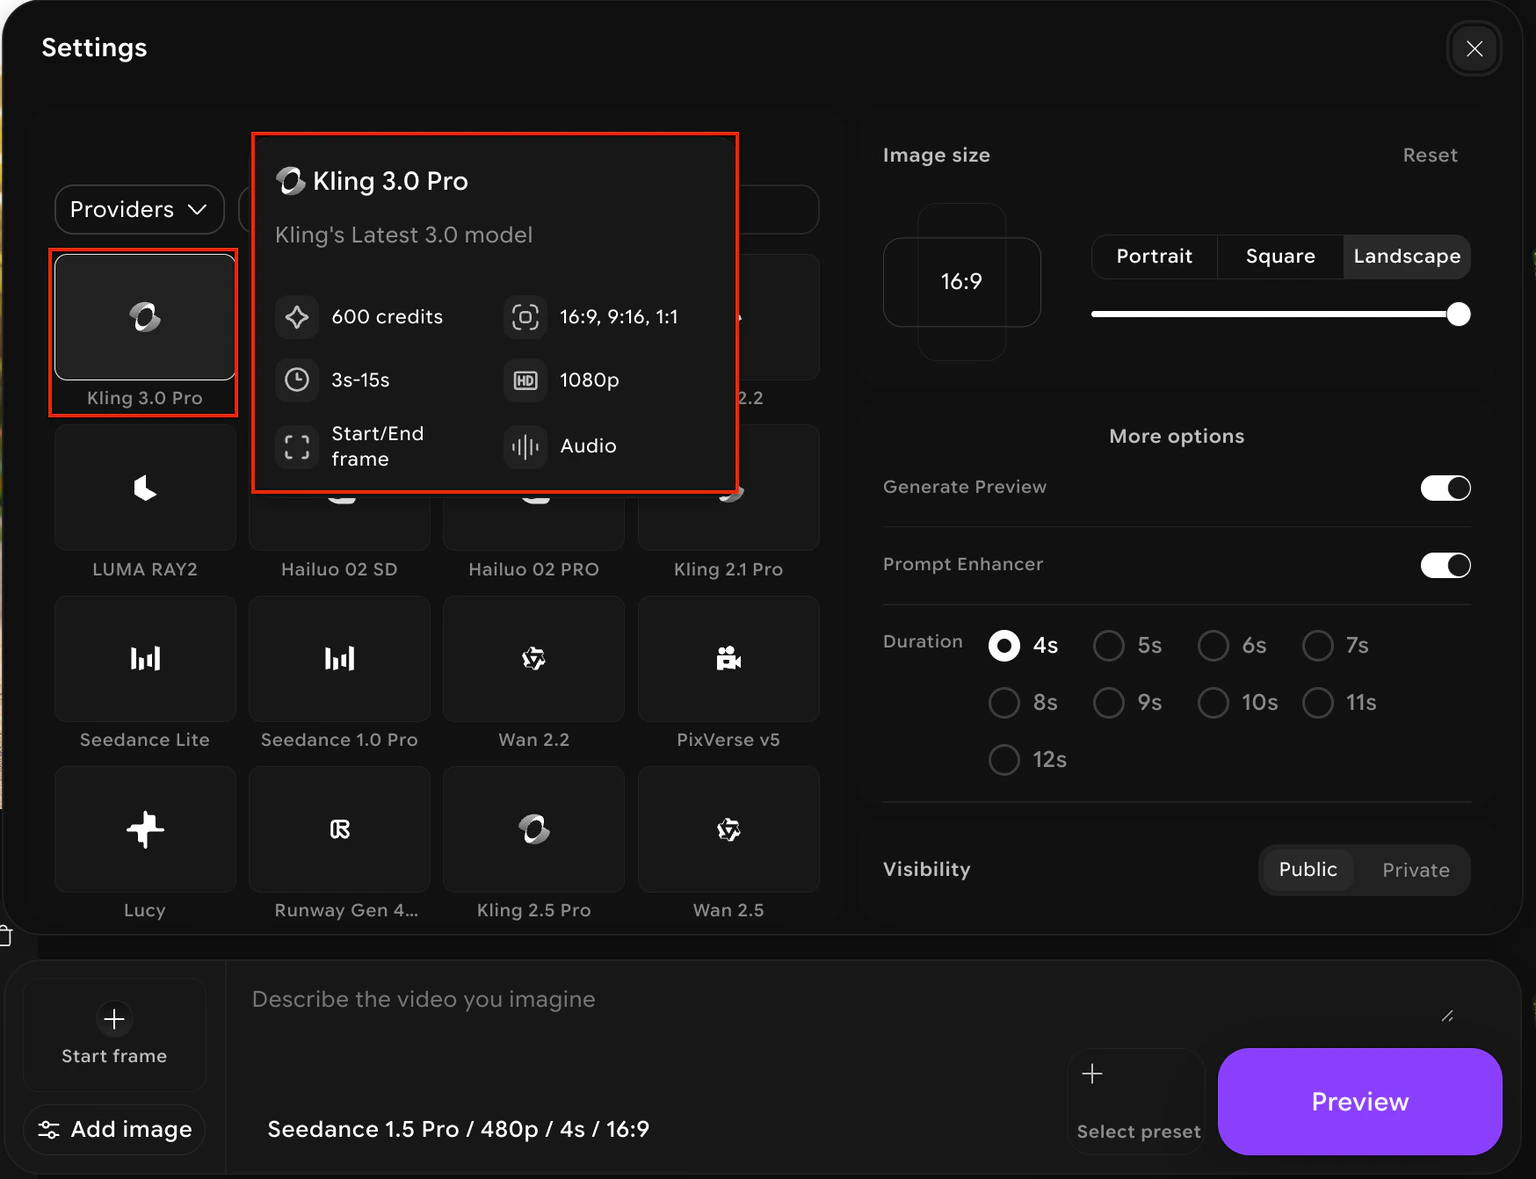
Task: Click the More options heading
Action: 1177,436
